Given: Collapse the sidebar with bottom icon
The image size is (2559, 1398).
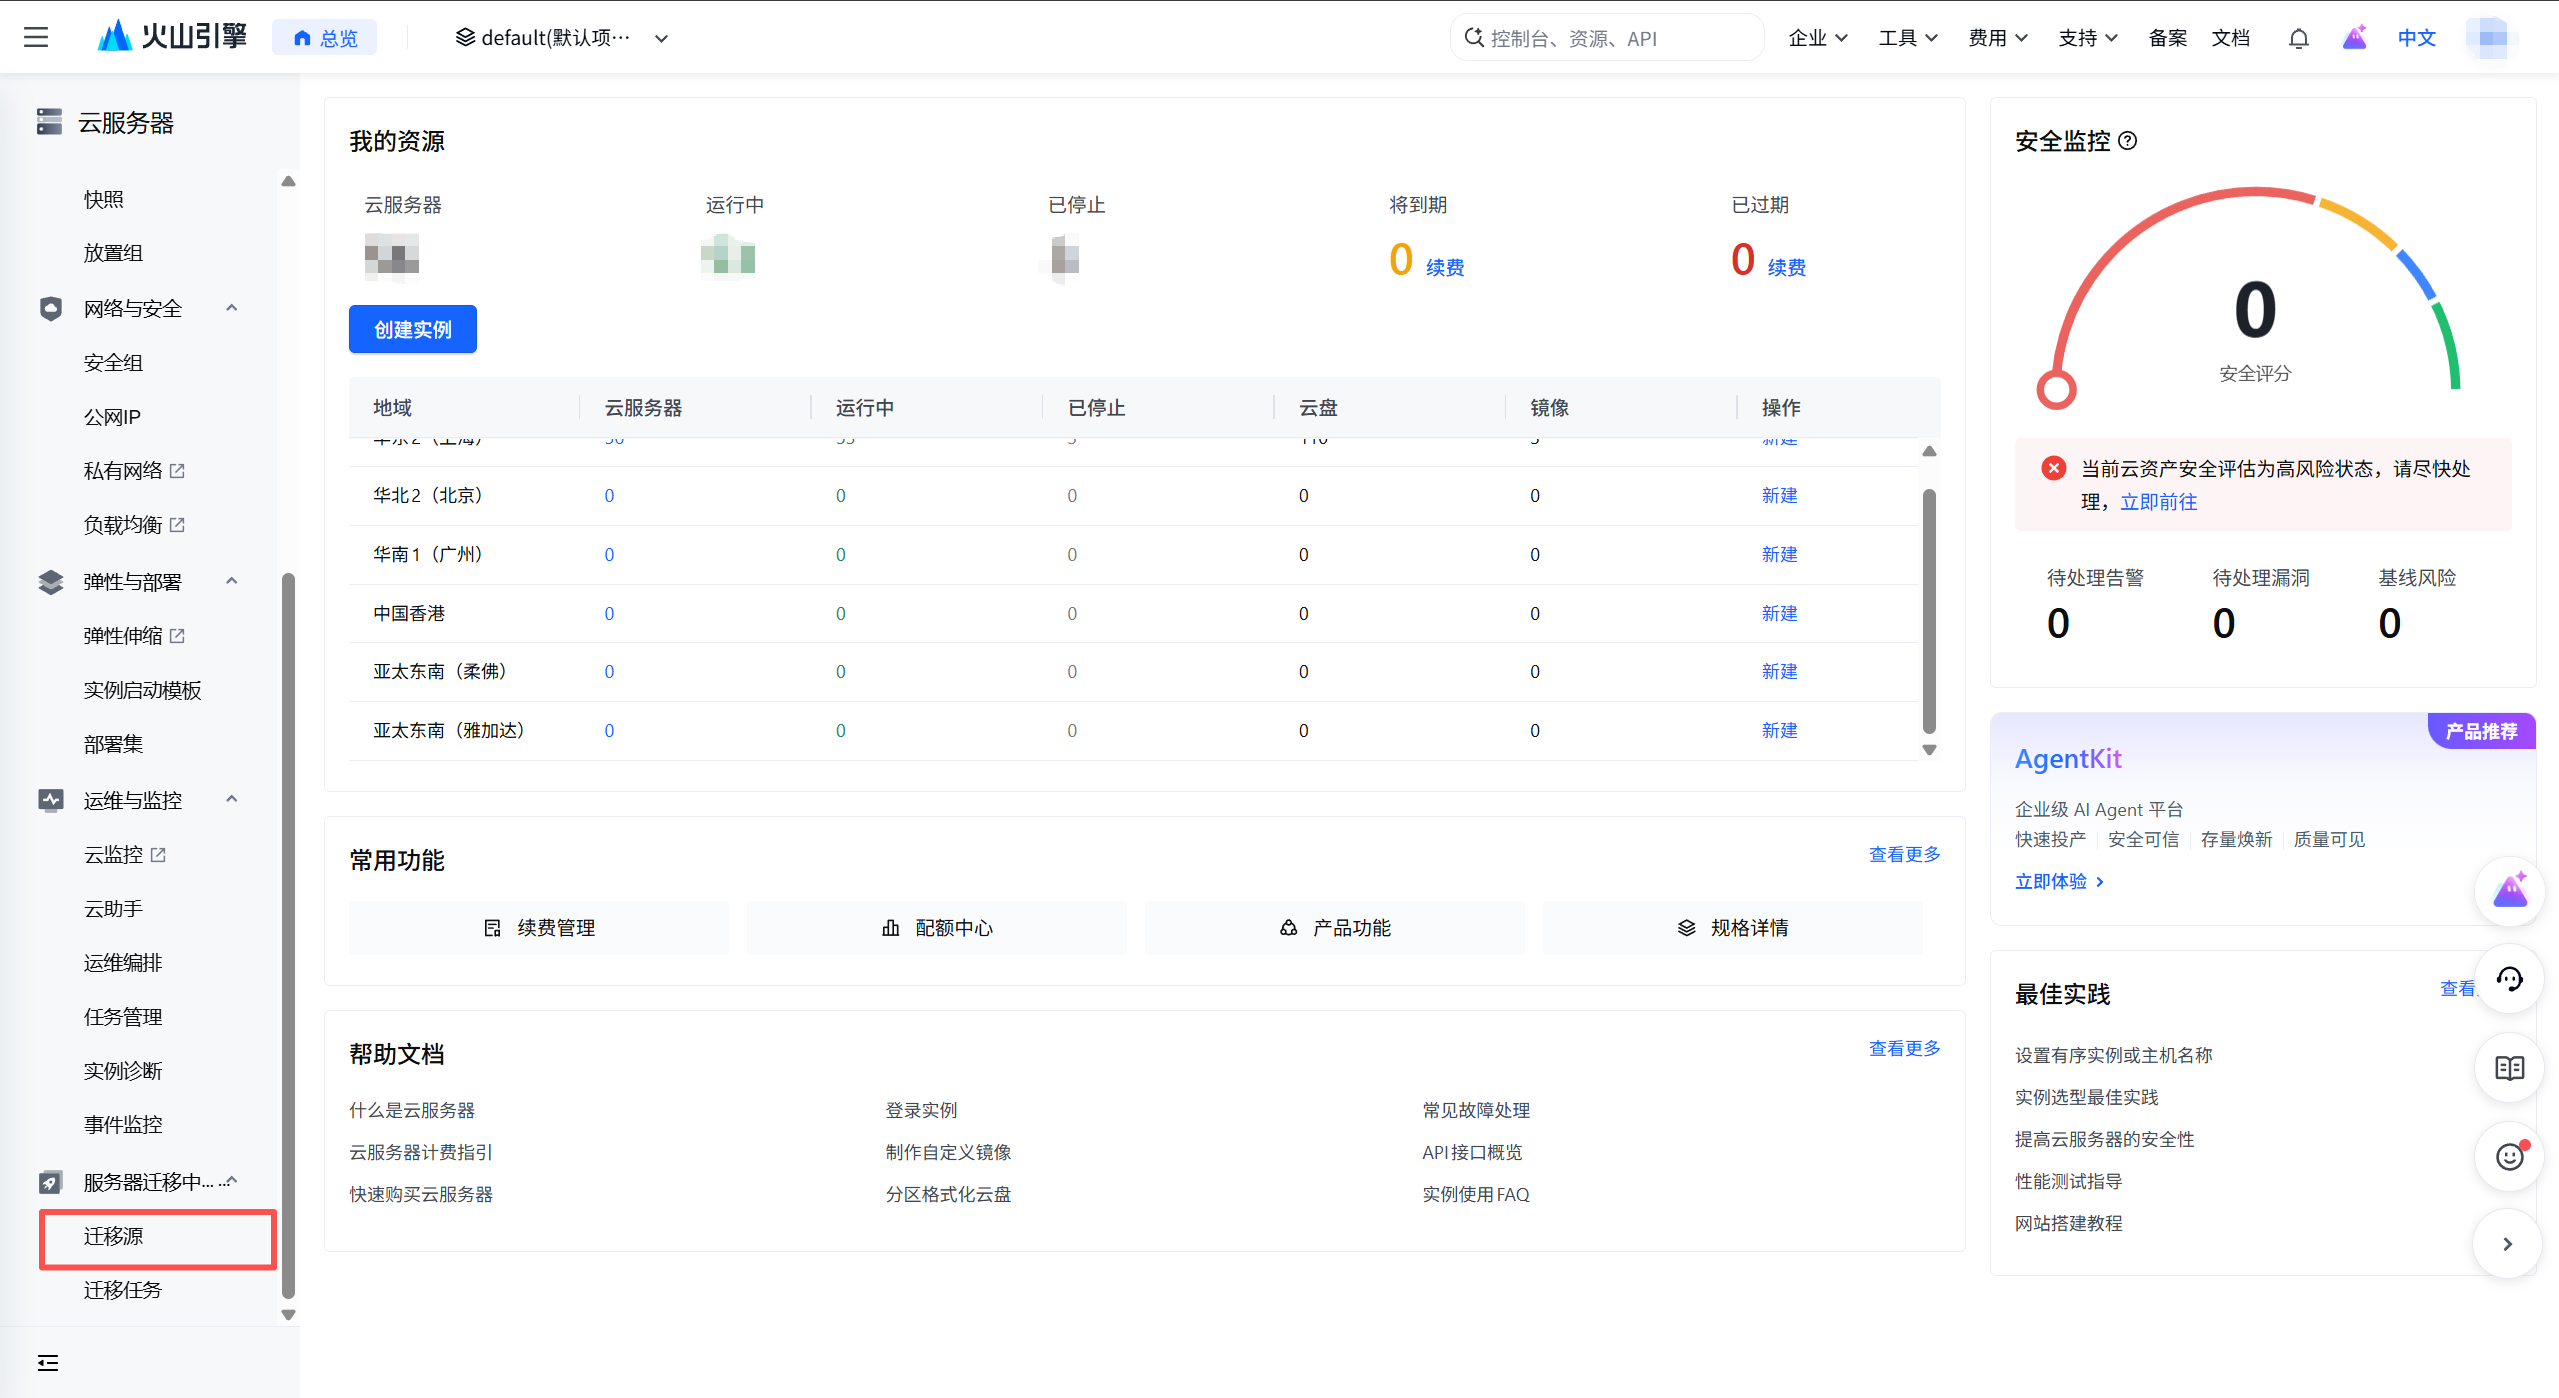Looking at the screenshot, I should [x=48, y=1363].
